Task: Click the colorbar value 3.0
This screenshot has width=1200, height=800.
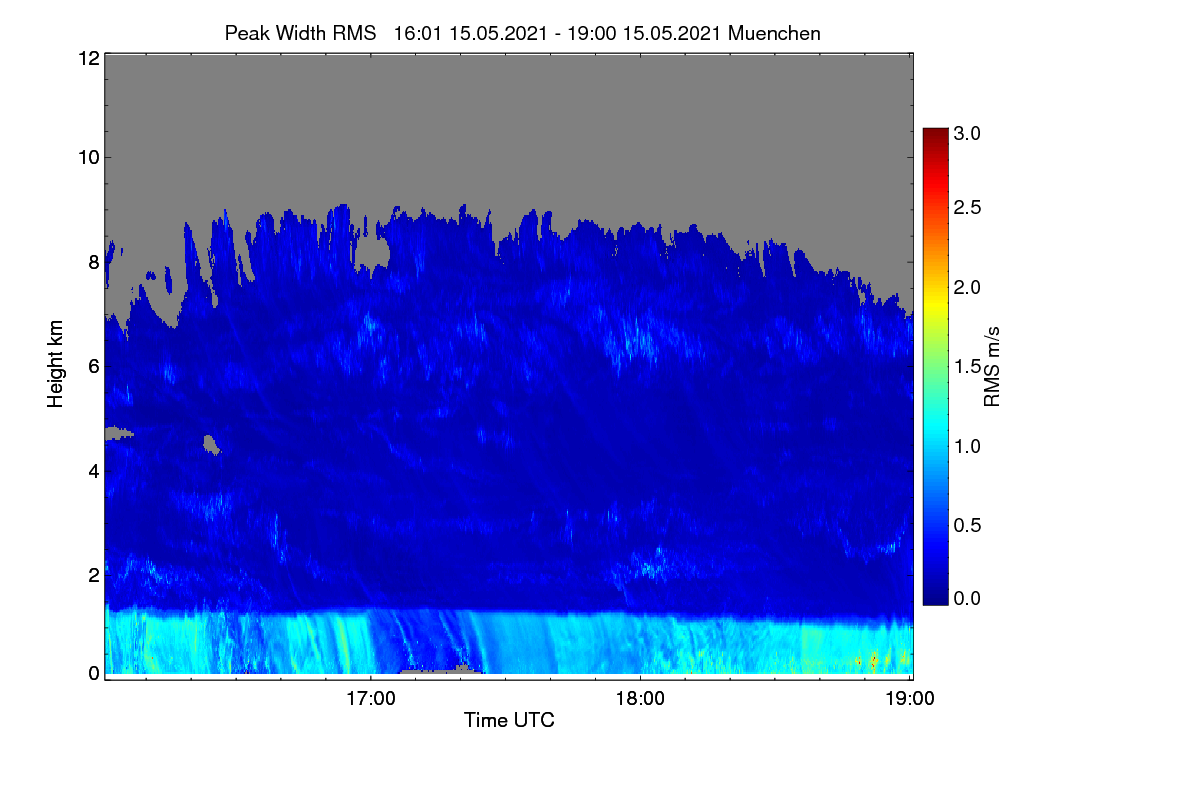Action: 968,133
